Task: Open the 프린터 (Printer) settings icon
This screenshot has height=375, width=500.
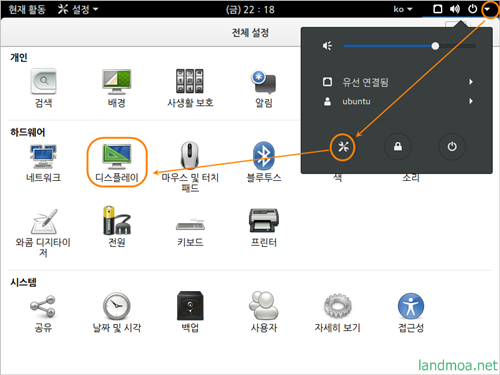Action: (x=264, y=221)
